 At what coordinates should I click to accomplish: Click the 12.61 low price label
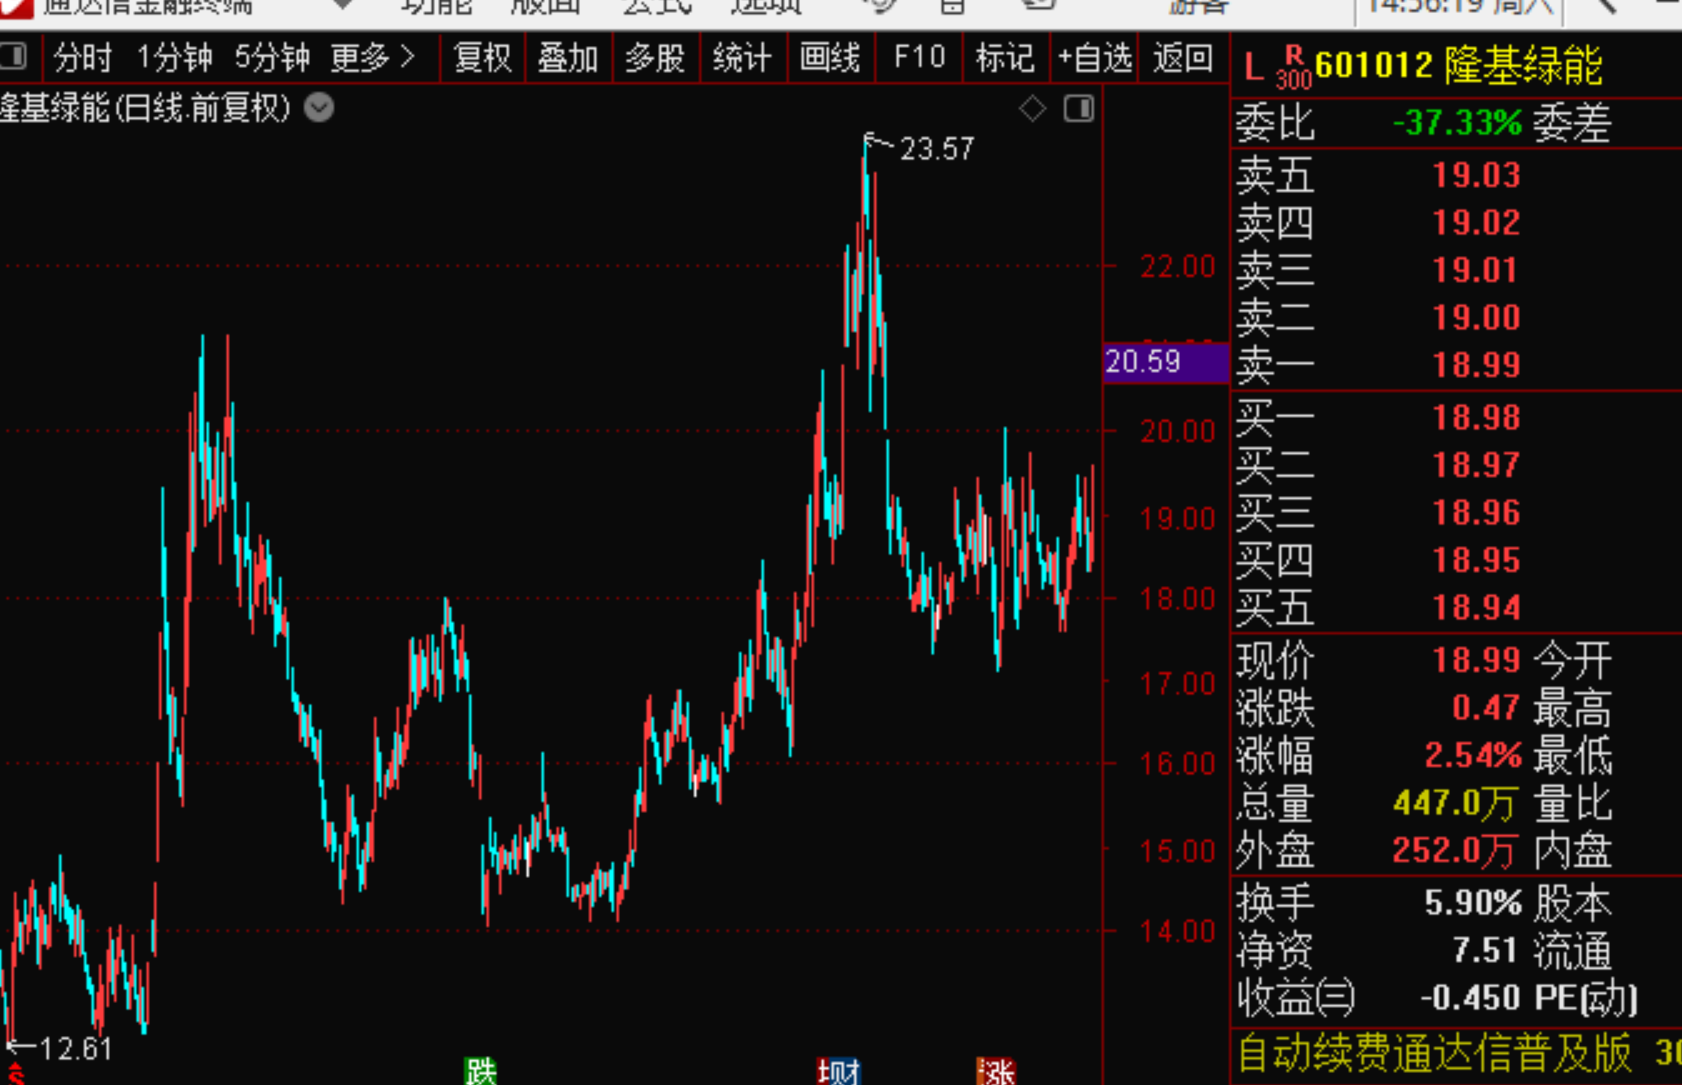coord(76,1049)
